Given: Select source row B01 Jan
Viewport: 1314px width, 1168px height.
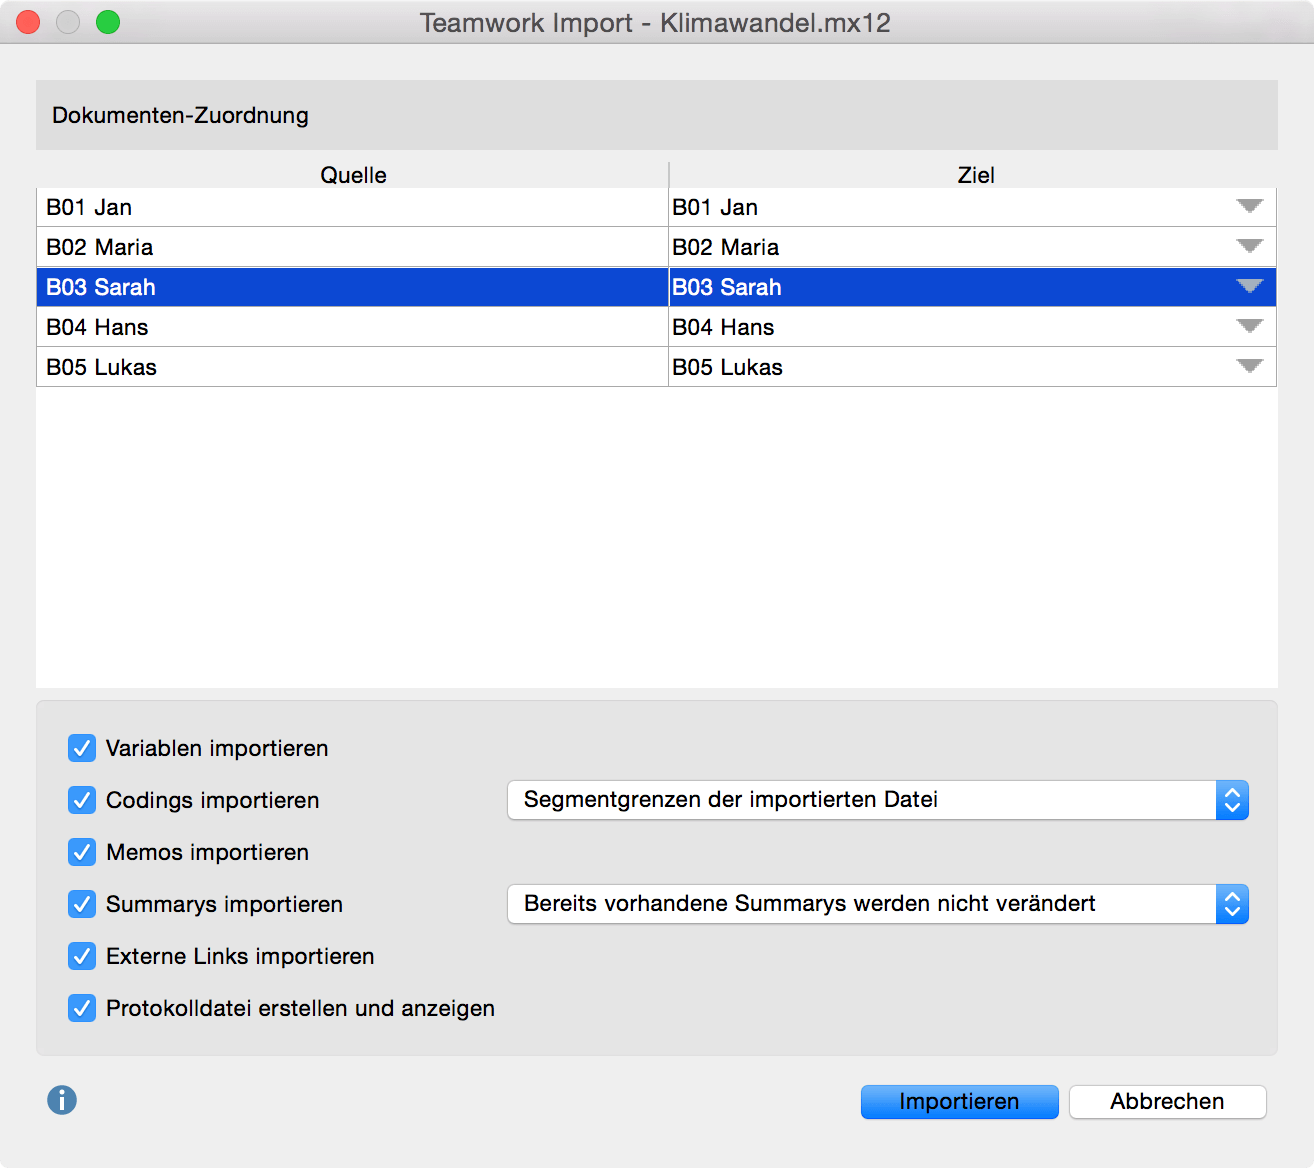Looking at the screenshot, I should (x=352, y=207).
